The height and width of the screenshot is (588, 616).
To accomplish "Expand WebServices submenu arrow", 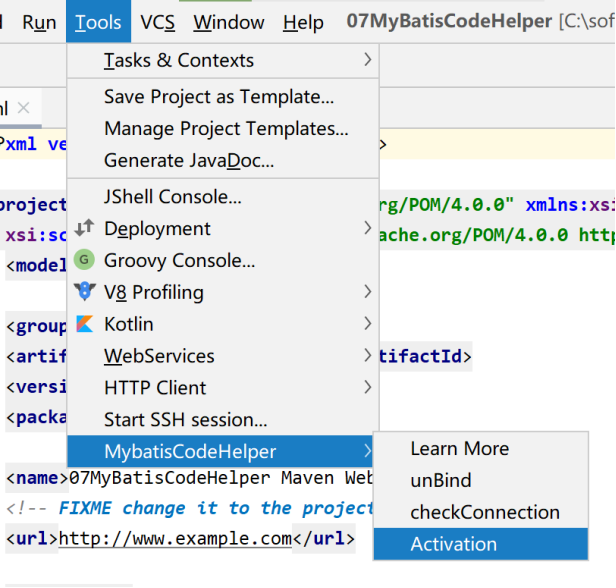I will (x=368, y=355).
